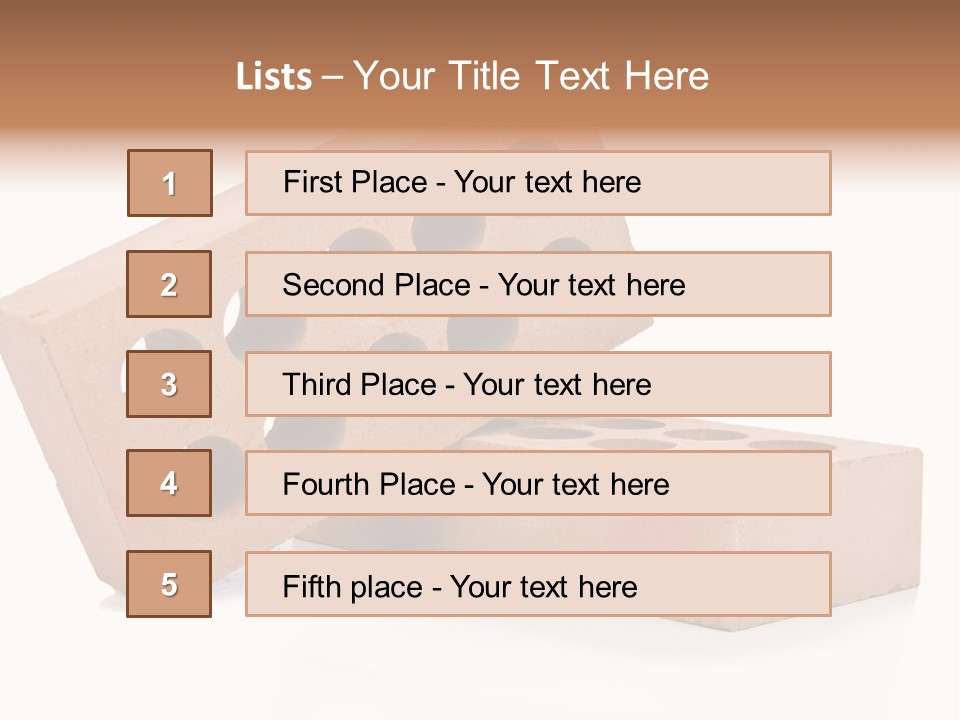
Task: Click the word "Fourth" in list
Action: tap(326, 485)
